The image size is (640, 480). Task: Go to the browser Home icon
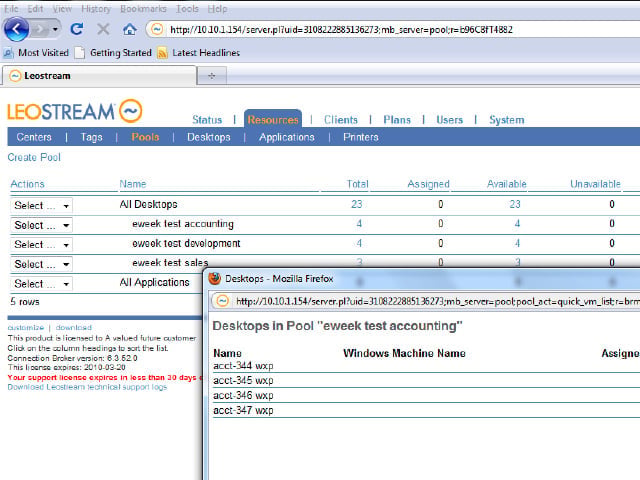130,29
